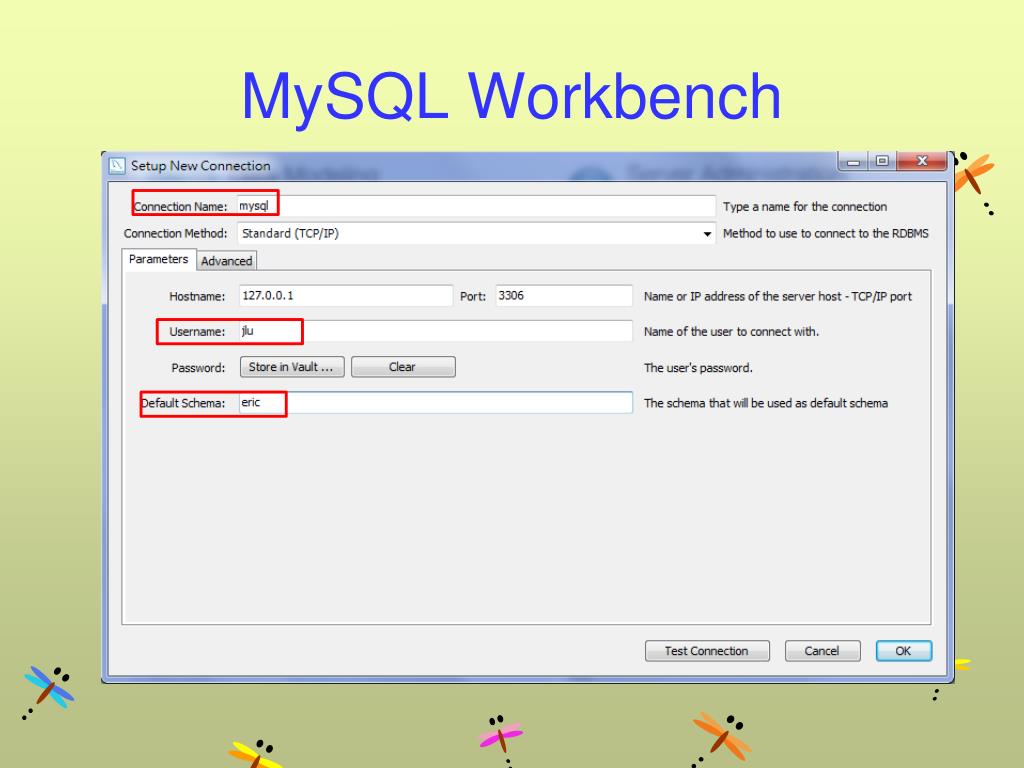The image size is (1024, 768).
Task: Click the Port label
Action: 473,296
